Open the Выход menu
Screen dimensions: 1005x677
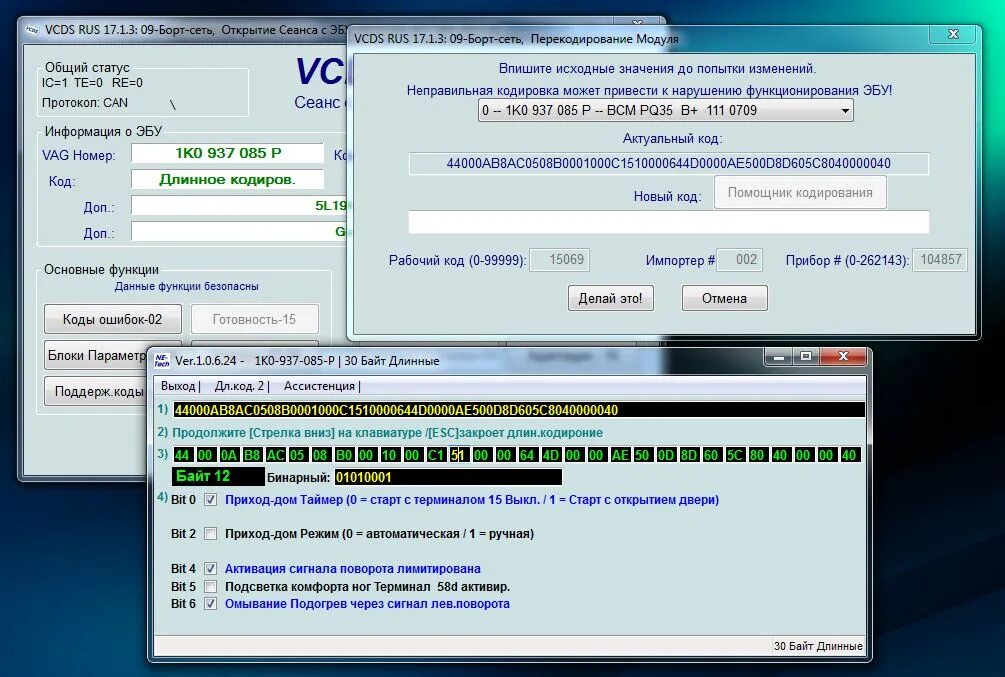pos(178,386)
